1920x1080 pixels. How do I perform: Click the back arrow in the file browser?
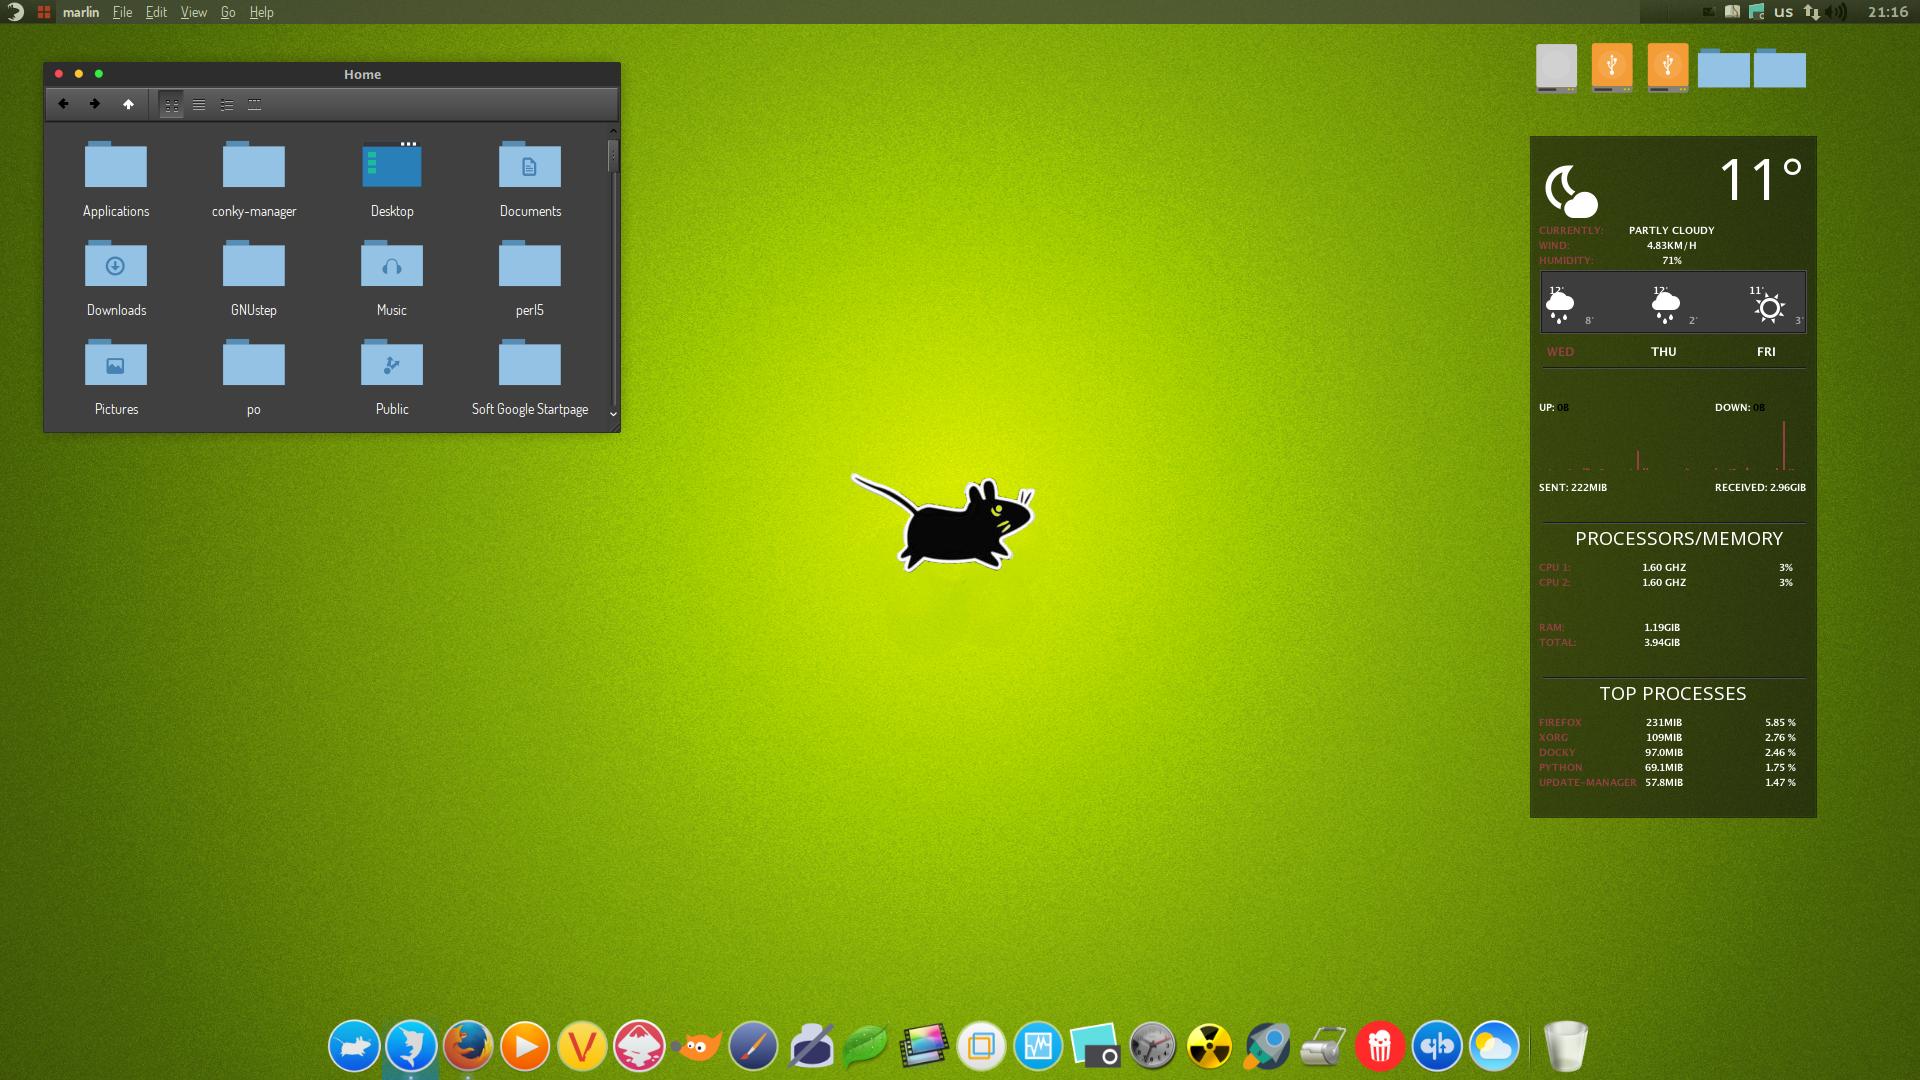[x=63, y=104]
